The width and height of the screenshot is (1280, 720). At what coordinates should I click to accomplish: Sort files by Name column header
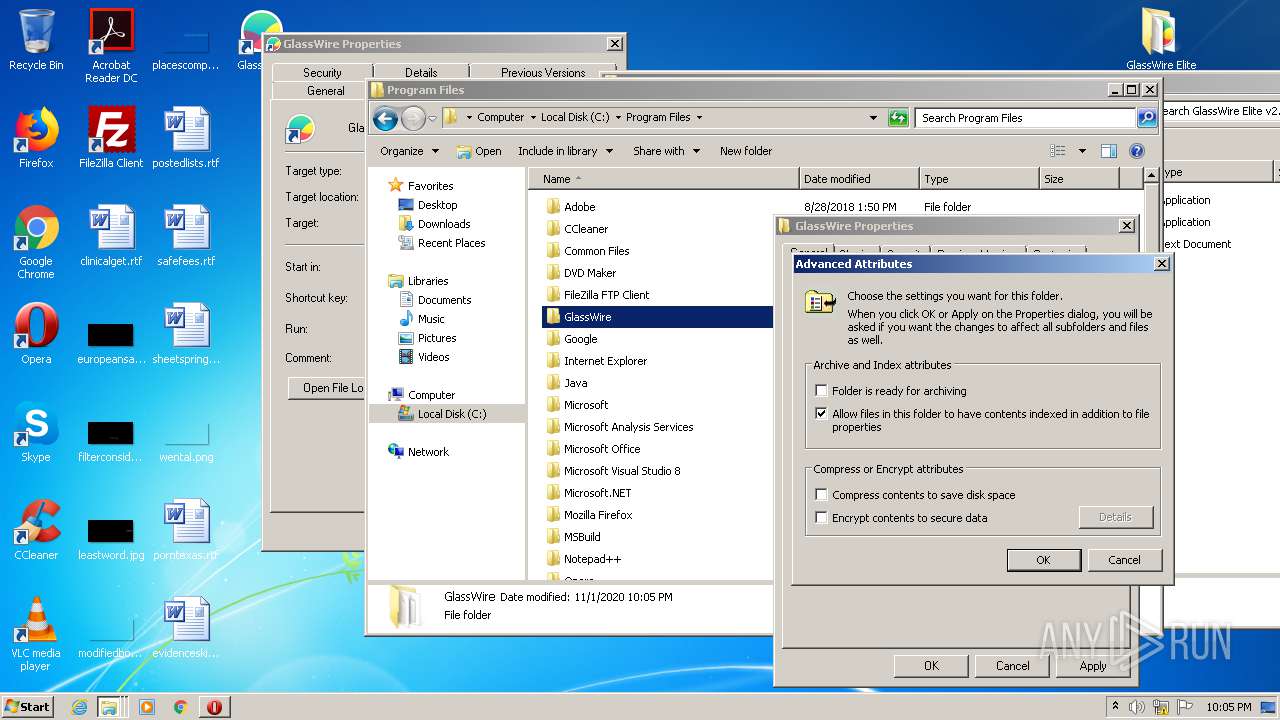tap(664, 179)
